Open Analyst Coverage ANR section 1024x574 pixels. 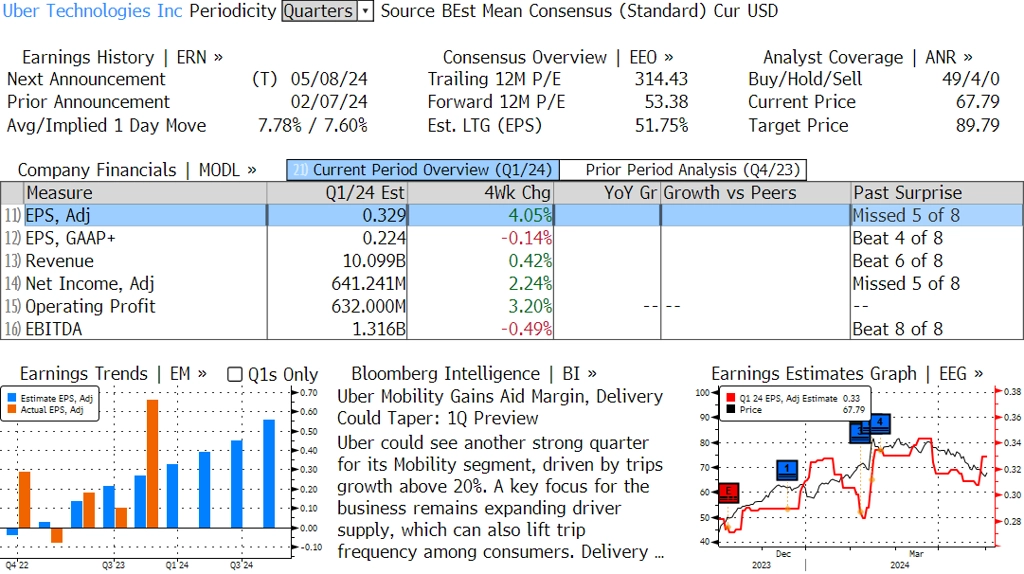(867, 57)
